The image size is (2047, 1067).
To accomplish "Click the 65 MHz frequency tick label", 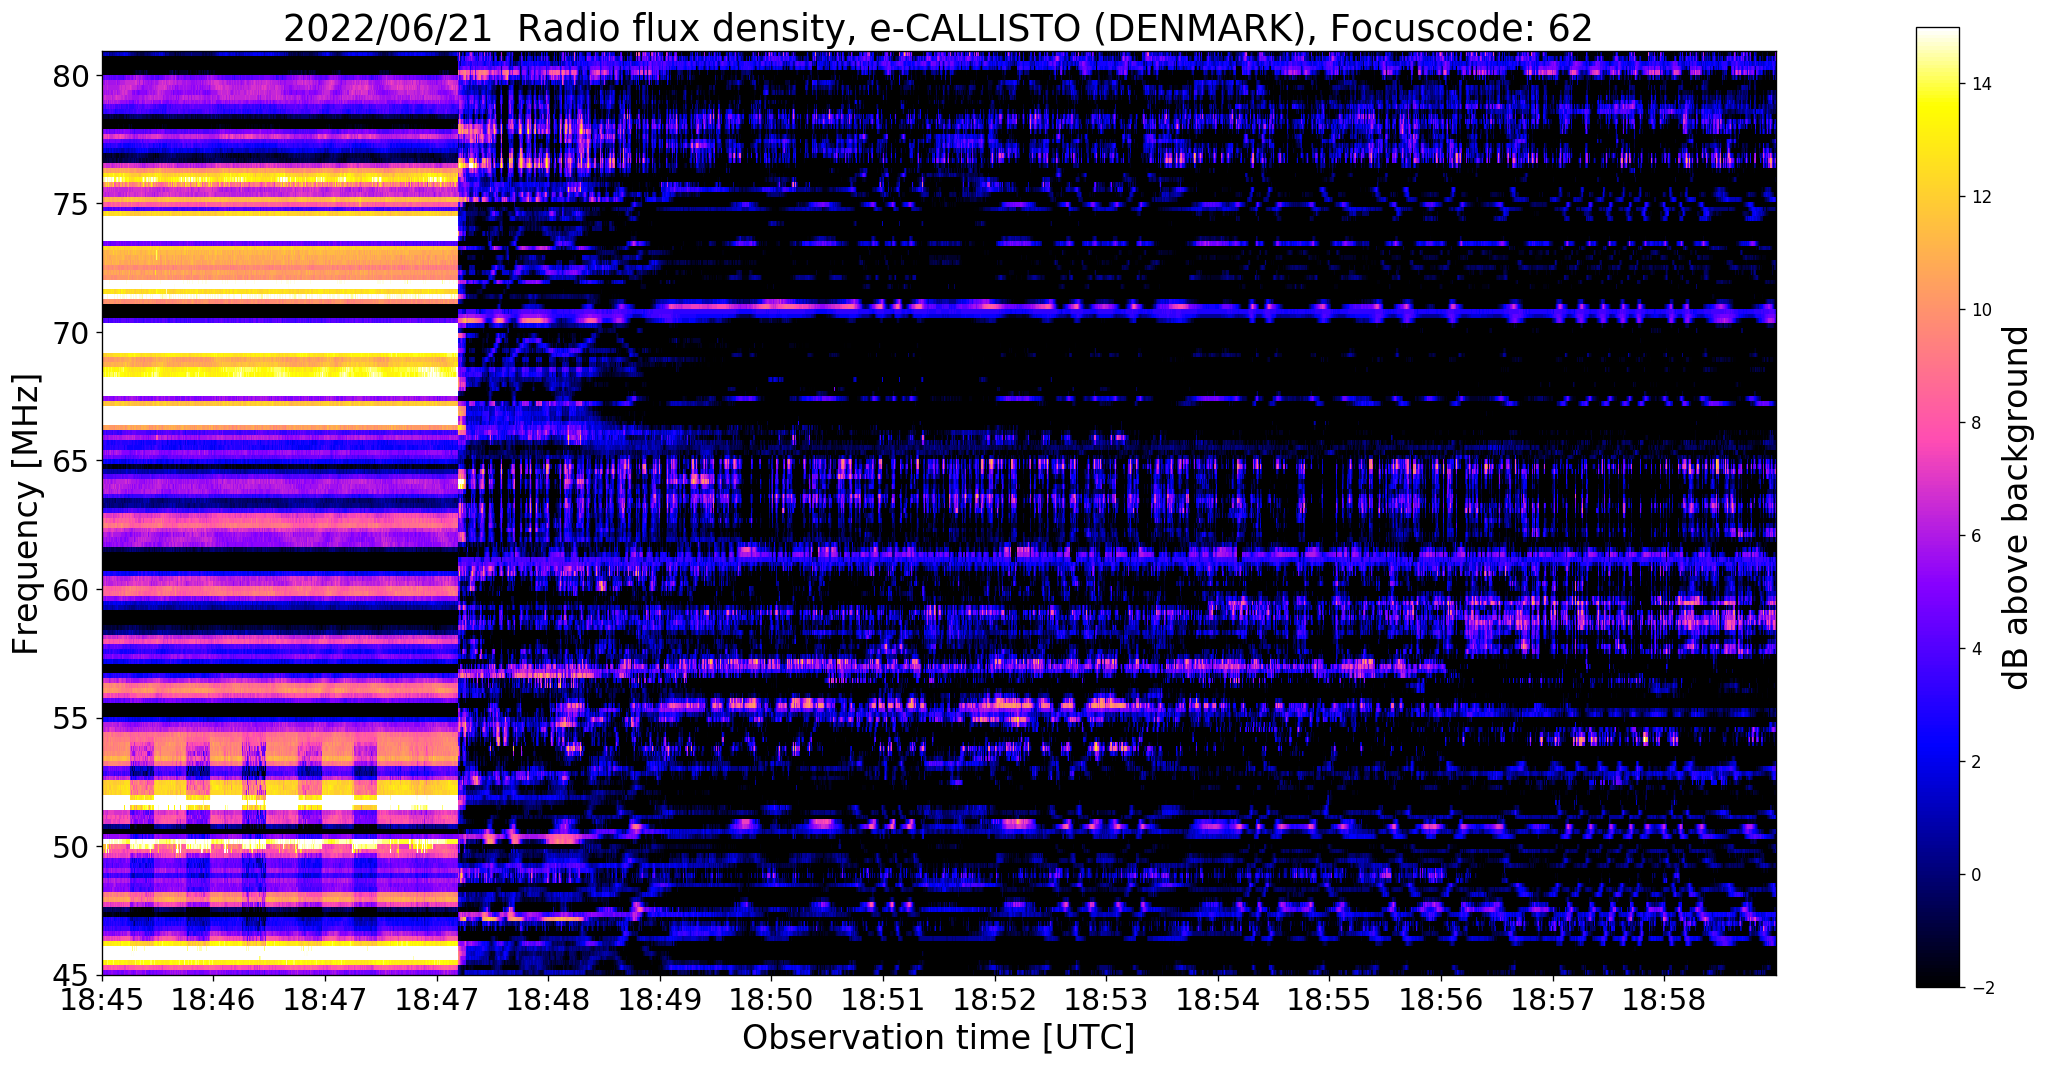I will [72, 462].
